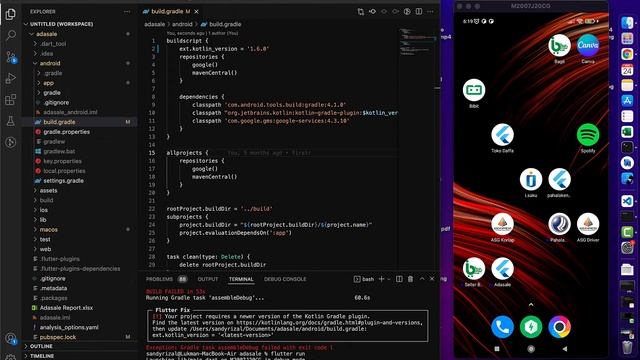Open Calendar from the macOS dock
This screenshot has height=360, width=640.
coord(627,69)
